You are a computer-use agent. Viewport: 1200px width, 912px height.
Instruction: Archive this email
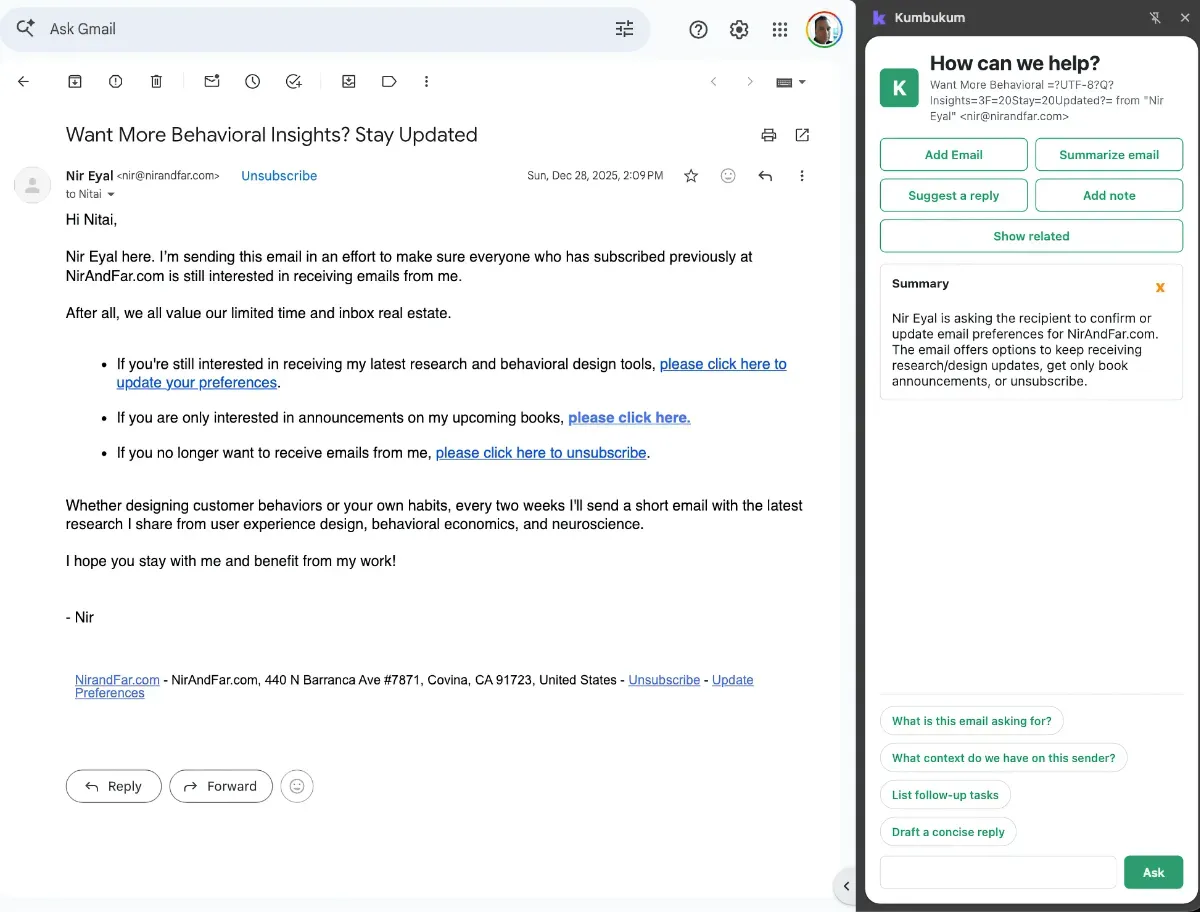pyautogui.click(x=75, y=82)
